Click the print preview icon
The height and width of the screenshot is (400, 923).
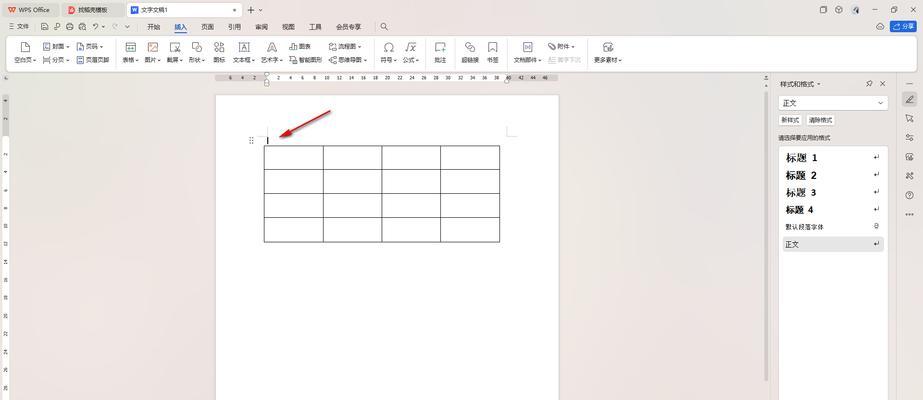pos(82,27)
